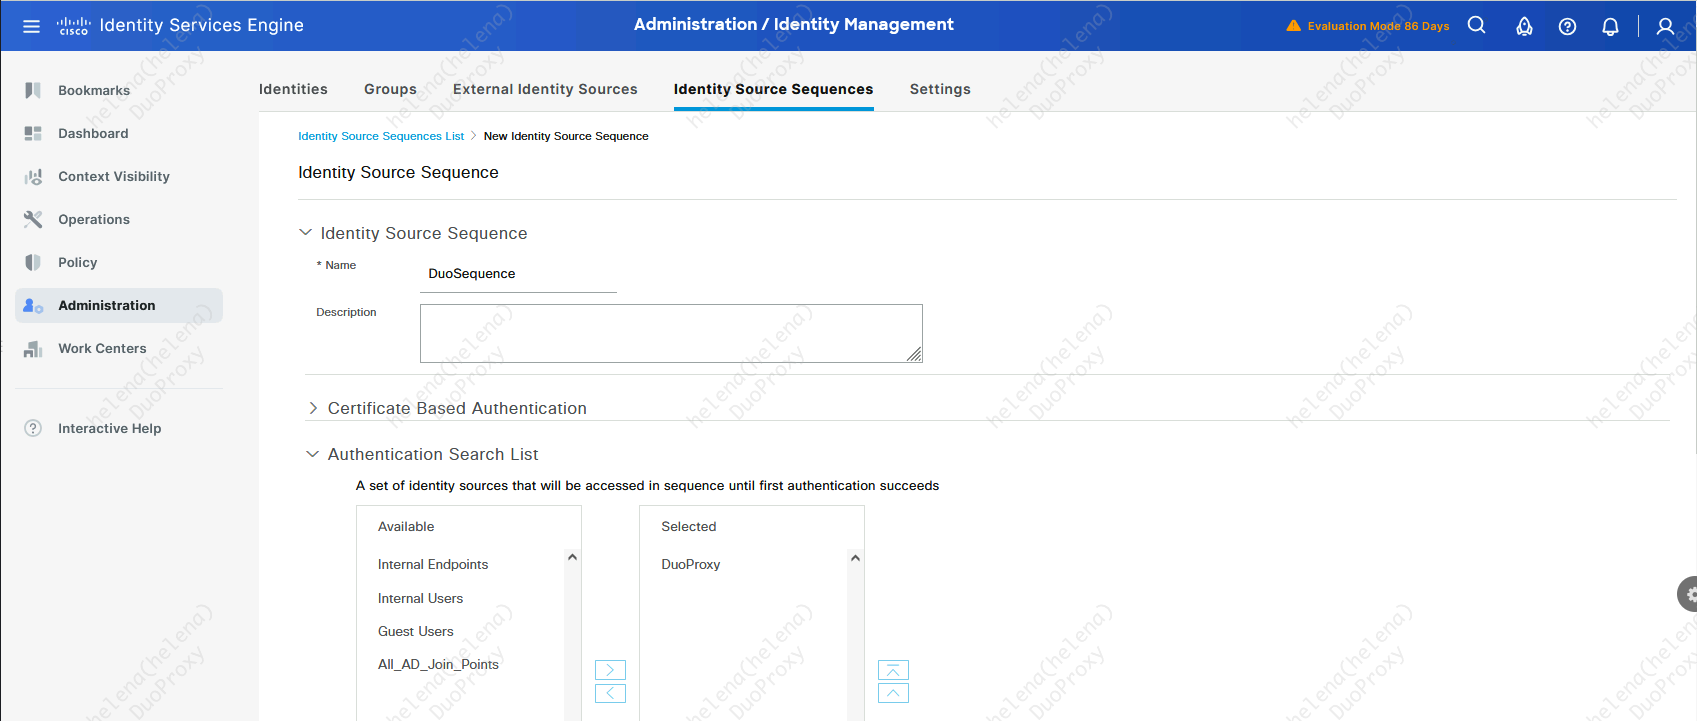1697x721 pixels.
Task: Open Policy in the sidebar
Action: (77, 262)
